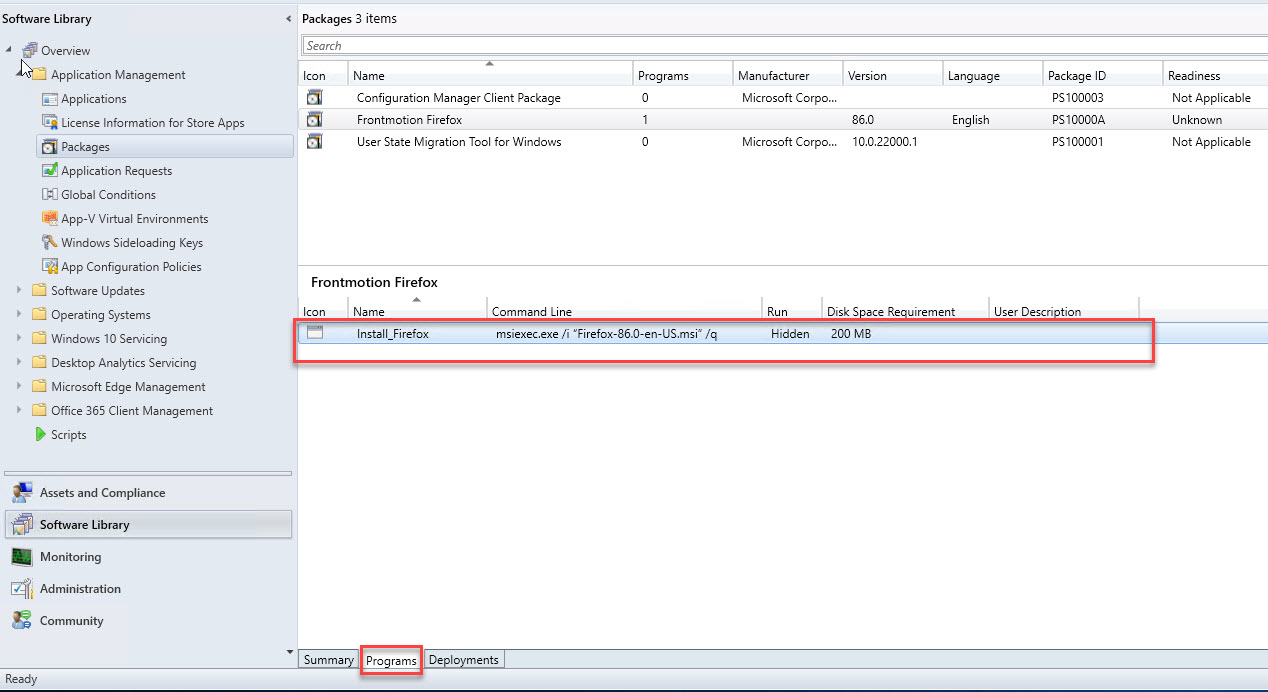
Task: Open the Monitoring workspace
Action: click(x=70, y=557)
